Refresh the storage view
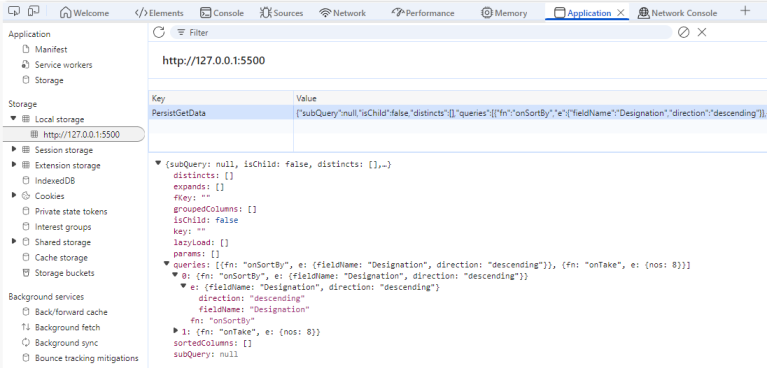This screenshot has height=368, width=767. pos(159,32)
